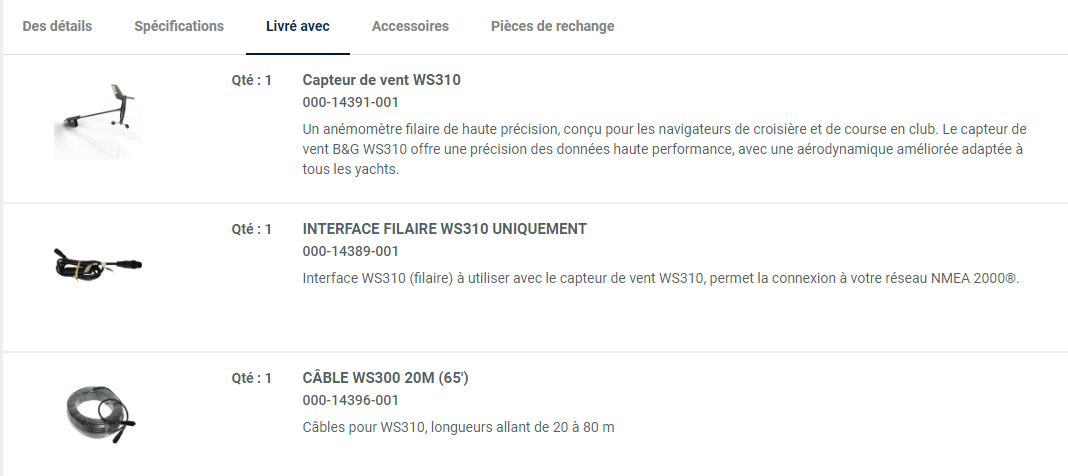This screenshot has height=476, width=1068.
Task: Click the NMEA 2000 interface description text
Action: [660, 277]
